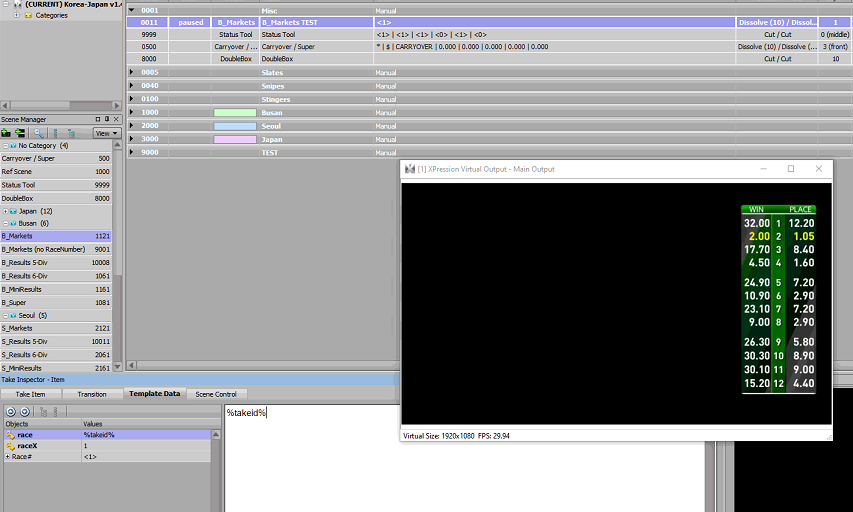Click the up arrow icon in Template Data toolbar
Image resolution: width=853 pixels, height=512 pixels.
10,412
